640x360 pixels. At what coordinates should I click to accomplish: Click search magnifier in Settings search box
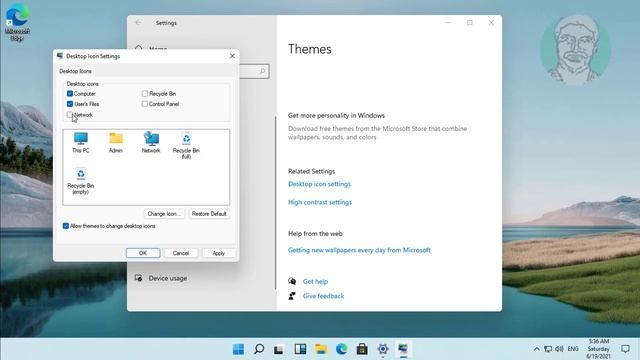point(263,71)
